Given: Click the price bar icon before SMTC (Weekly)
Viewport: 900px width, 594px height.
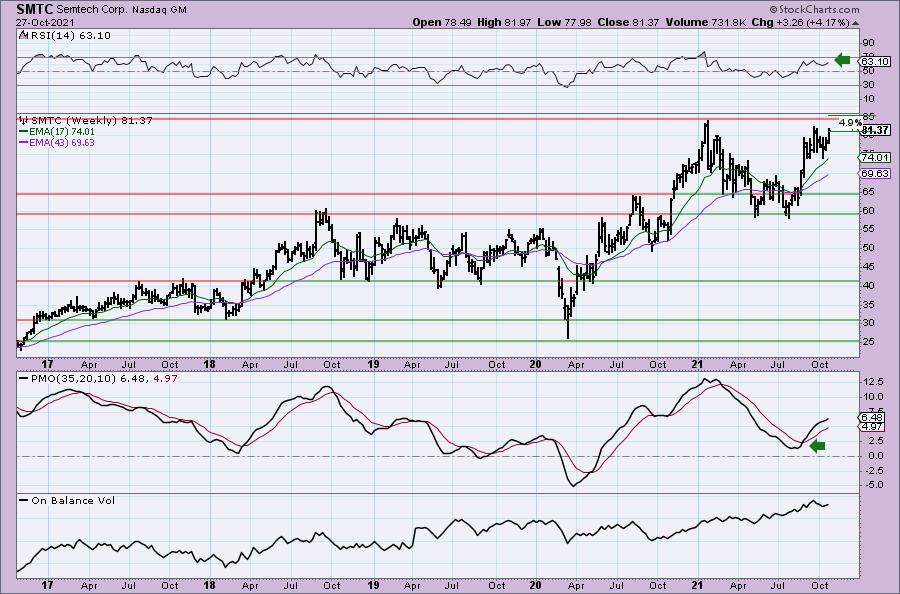Looking at the screenshot, I should pyautogui.click(x=24, y=121).
